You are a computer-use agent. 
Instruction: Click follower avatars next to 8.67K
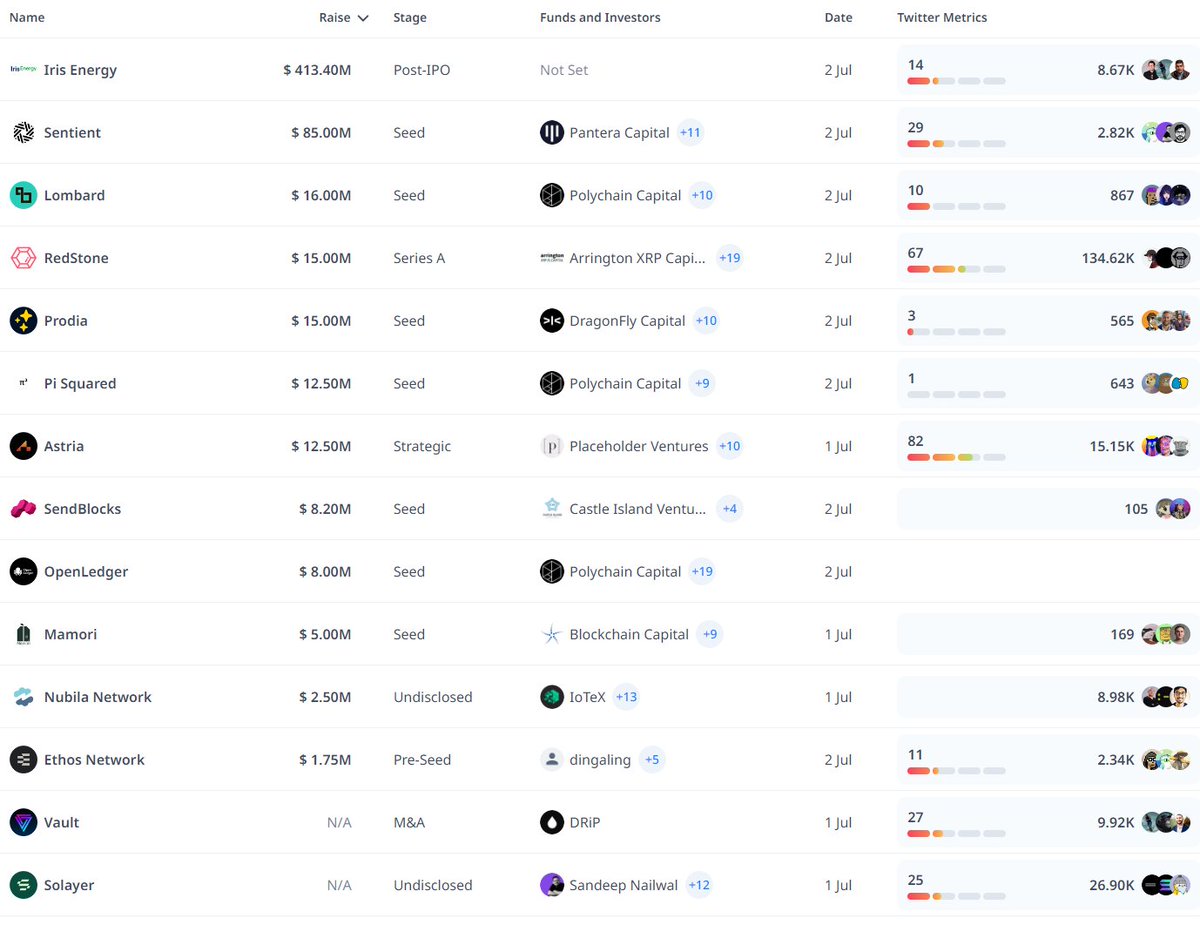(x=1166, y=70)
